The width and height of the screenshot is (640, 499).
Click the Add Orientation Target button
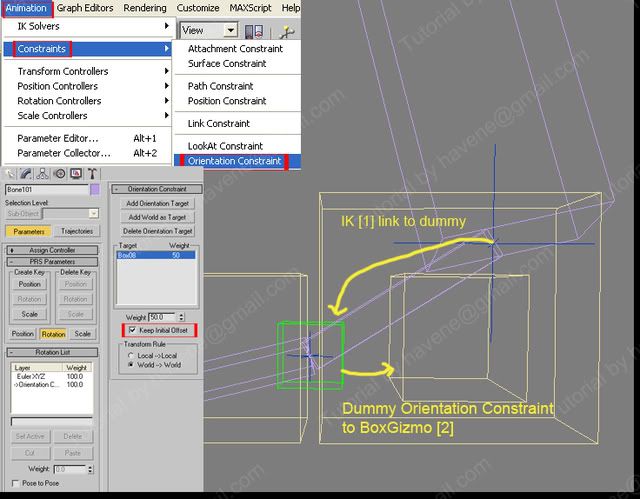[x=158, y=204]
